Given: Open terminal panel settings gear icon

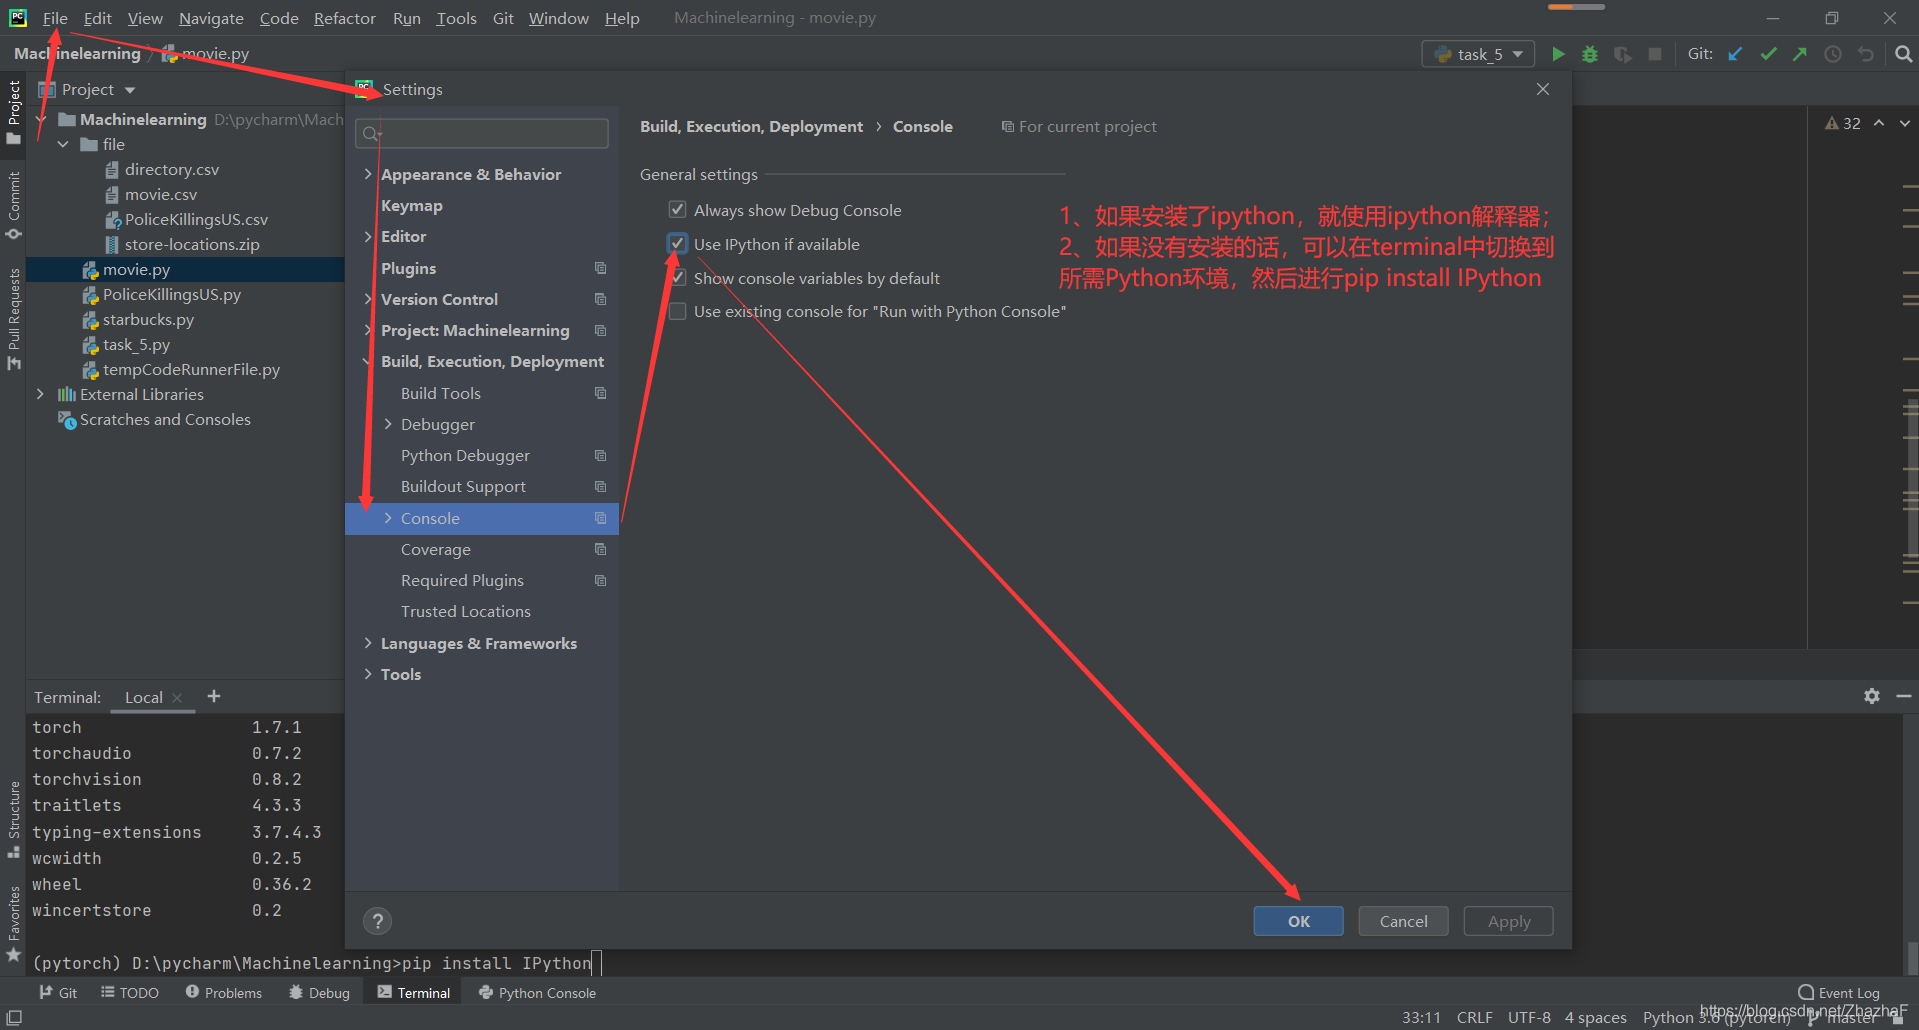Looking at the screenshot, I should (x=1872, y=696).
